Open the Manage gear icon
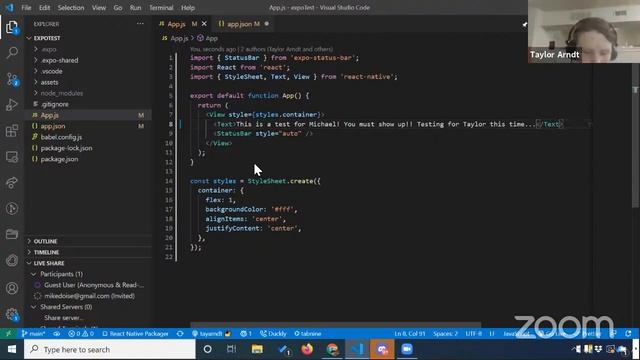The height and width of the screenshot is (360, 640). (12, 314)
